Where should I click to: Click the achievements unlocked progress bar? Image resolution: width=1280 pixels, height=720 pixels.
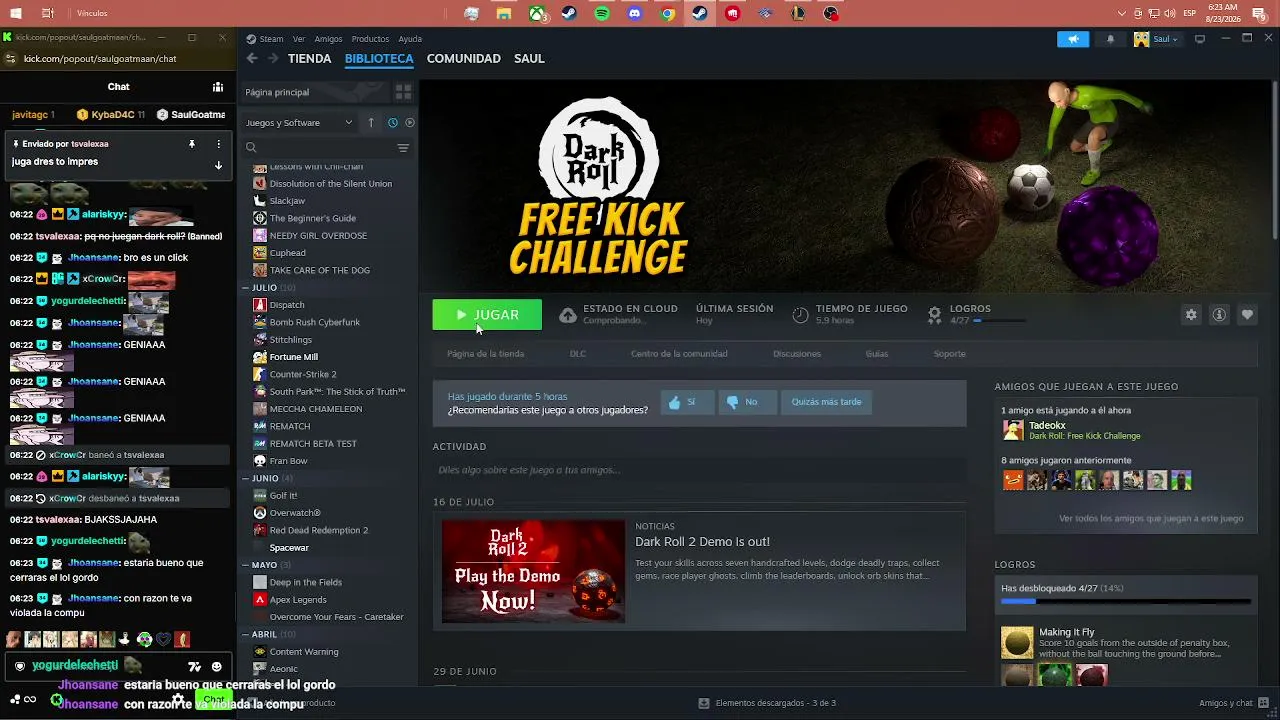pyautogui.click(x=1126, y=601)
